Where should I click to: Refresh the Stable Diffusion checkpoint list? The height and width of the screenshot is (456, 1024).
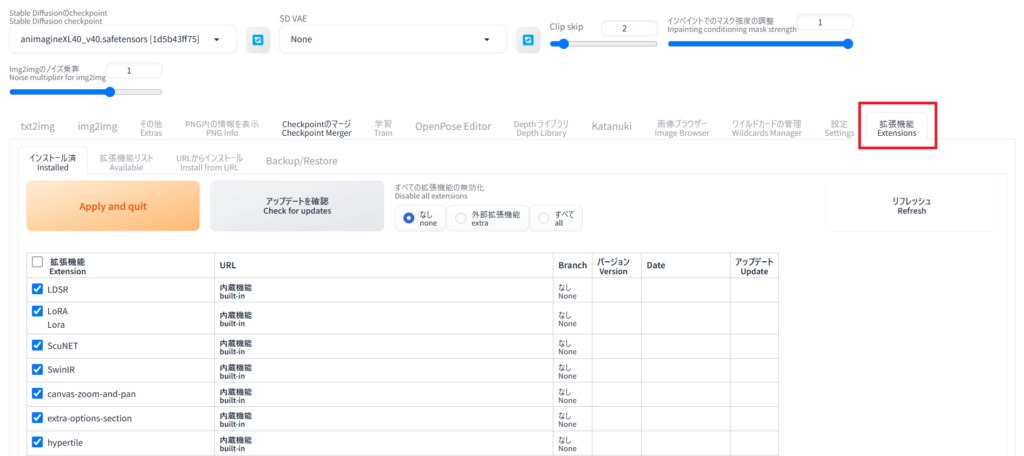(258, 40)
